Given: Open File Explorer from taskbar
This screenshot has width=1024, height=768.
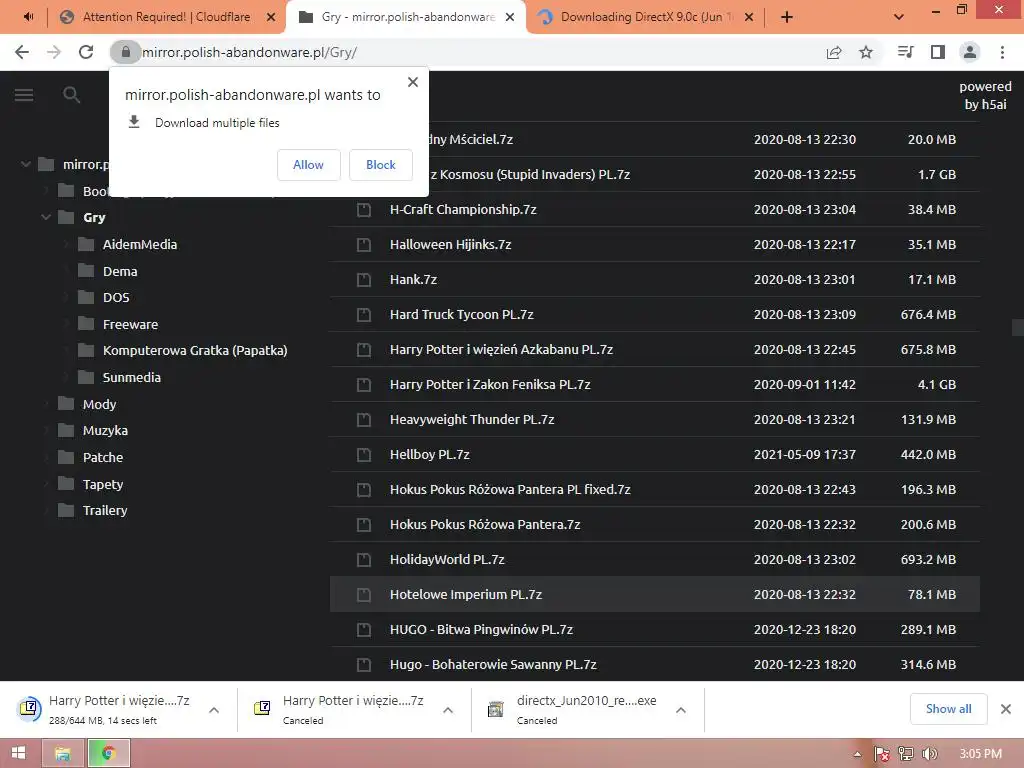Looking at the screenshot, I should point(63,754).
